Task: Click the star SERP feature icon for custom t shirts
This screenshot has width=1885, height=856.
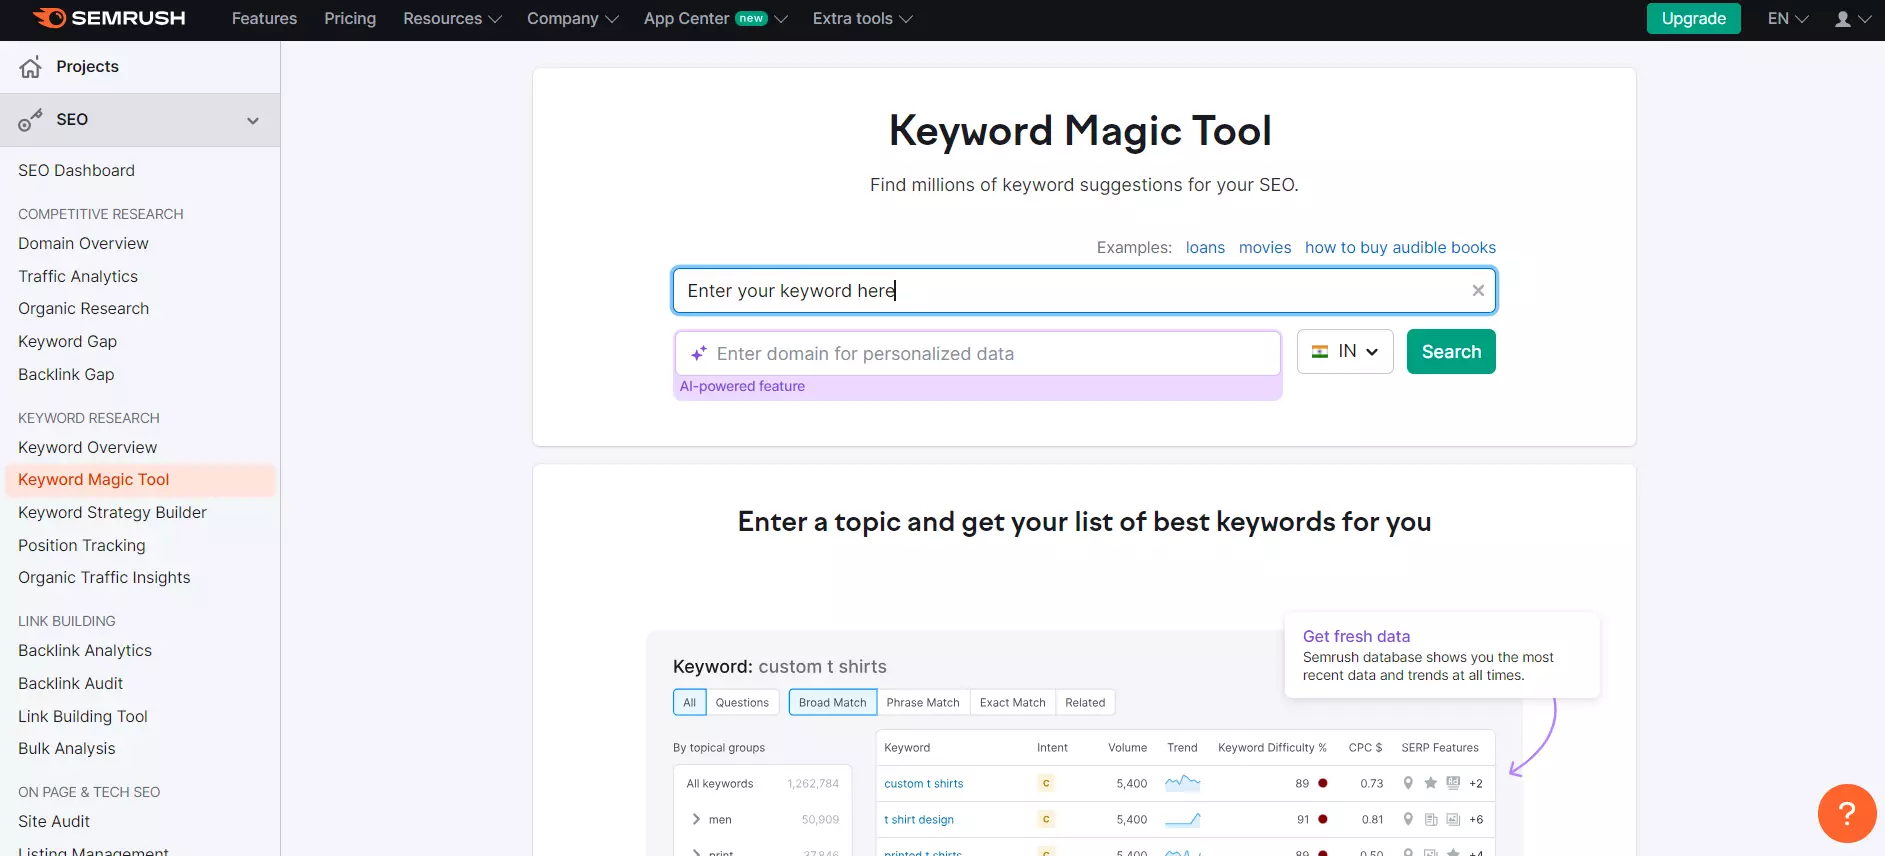Action: 1431,783
